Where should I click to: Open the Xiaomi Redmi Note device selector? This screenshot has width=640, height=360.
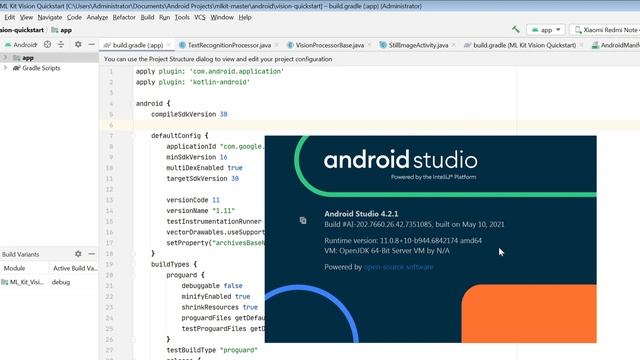606,30
